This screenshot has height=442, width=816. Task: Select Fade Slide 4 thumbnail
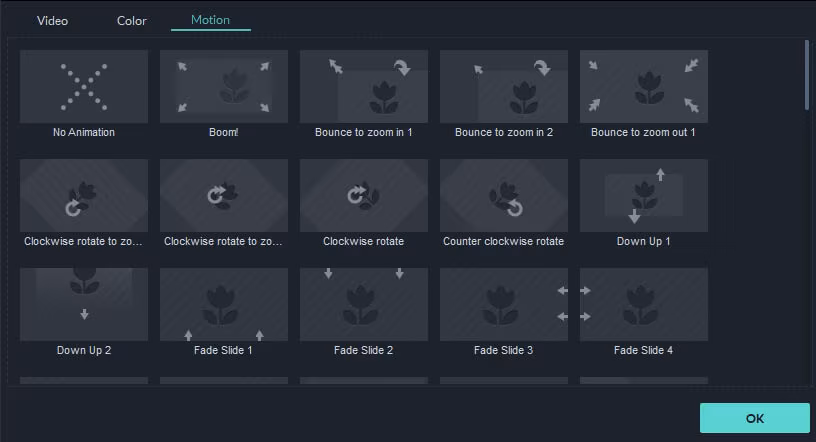click(644, 305)
